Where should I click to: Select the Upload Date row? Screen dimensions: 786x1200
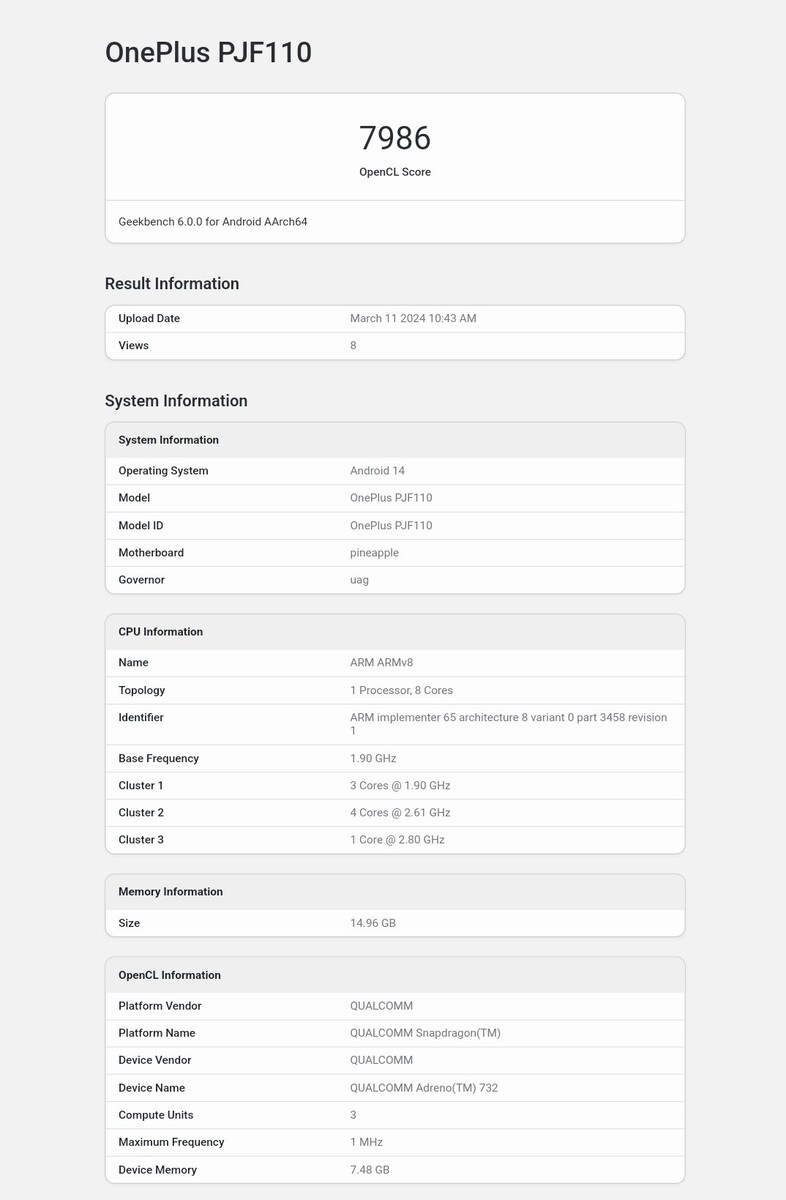pyautogui.click(x=395, y=319)
